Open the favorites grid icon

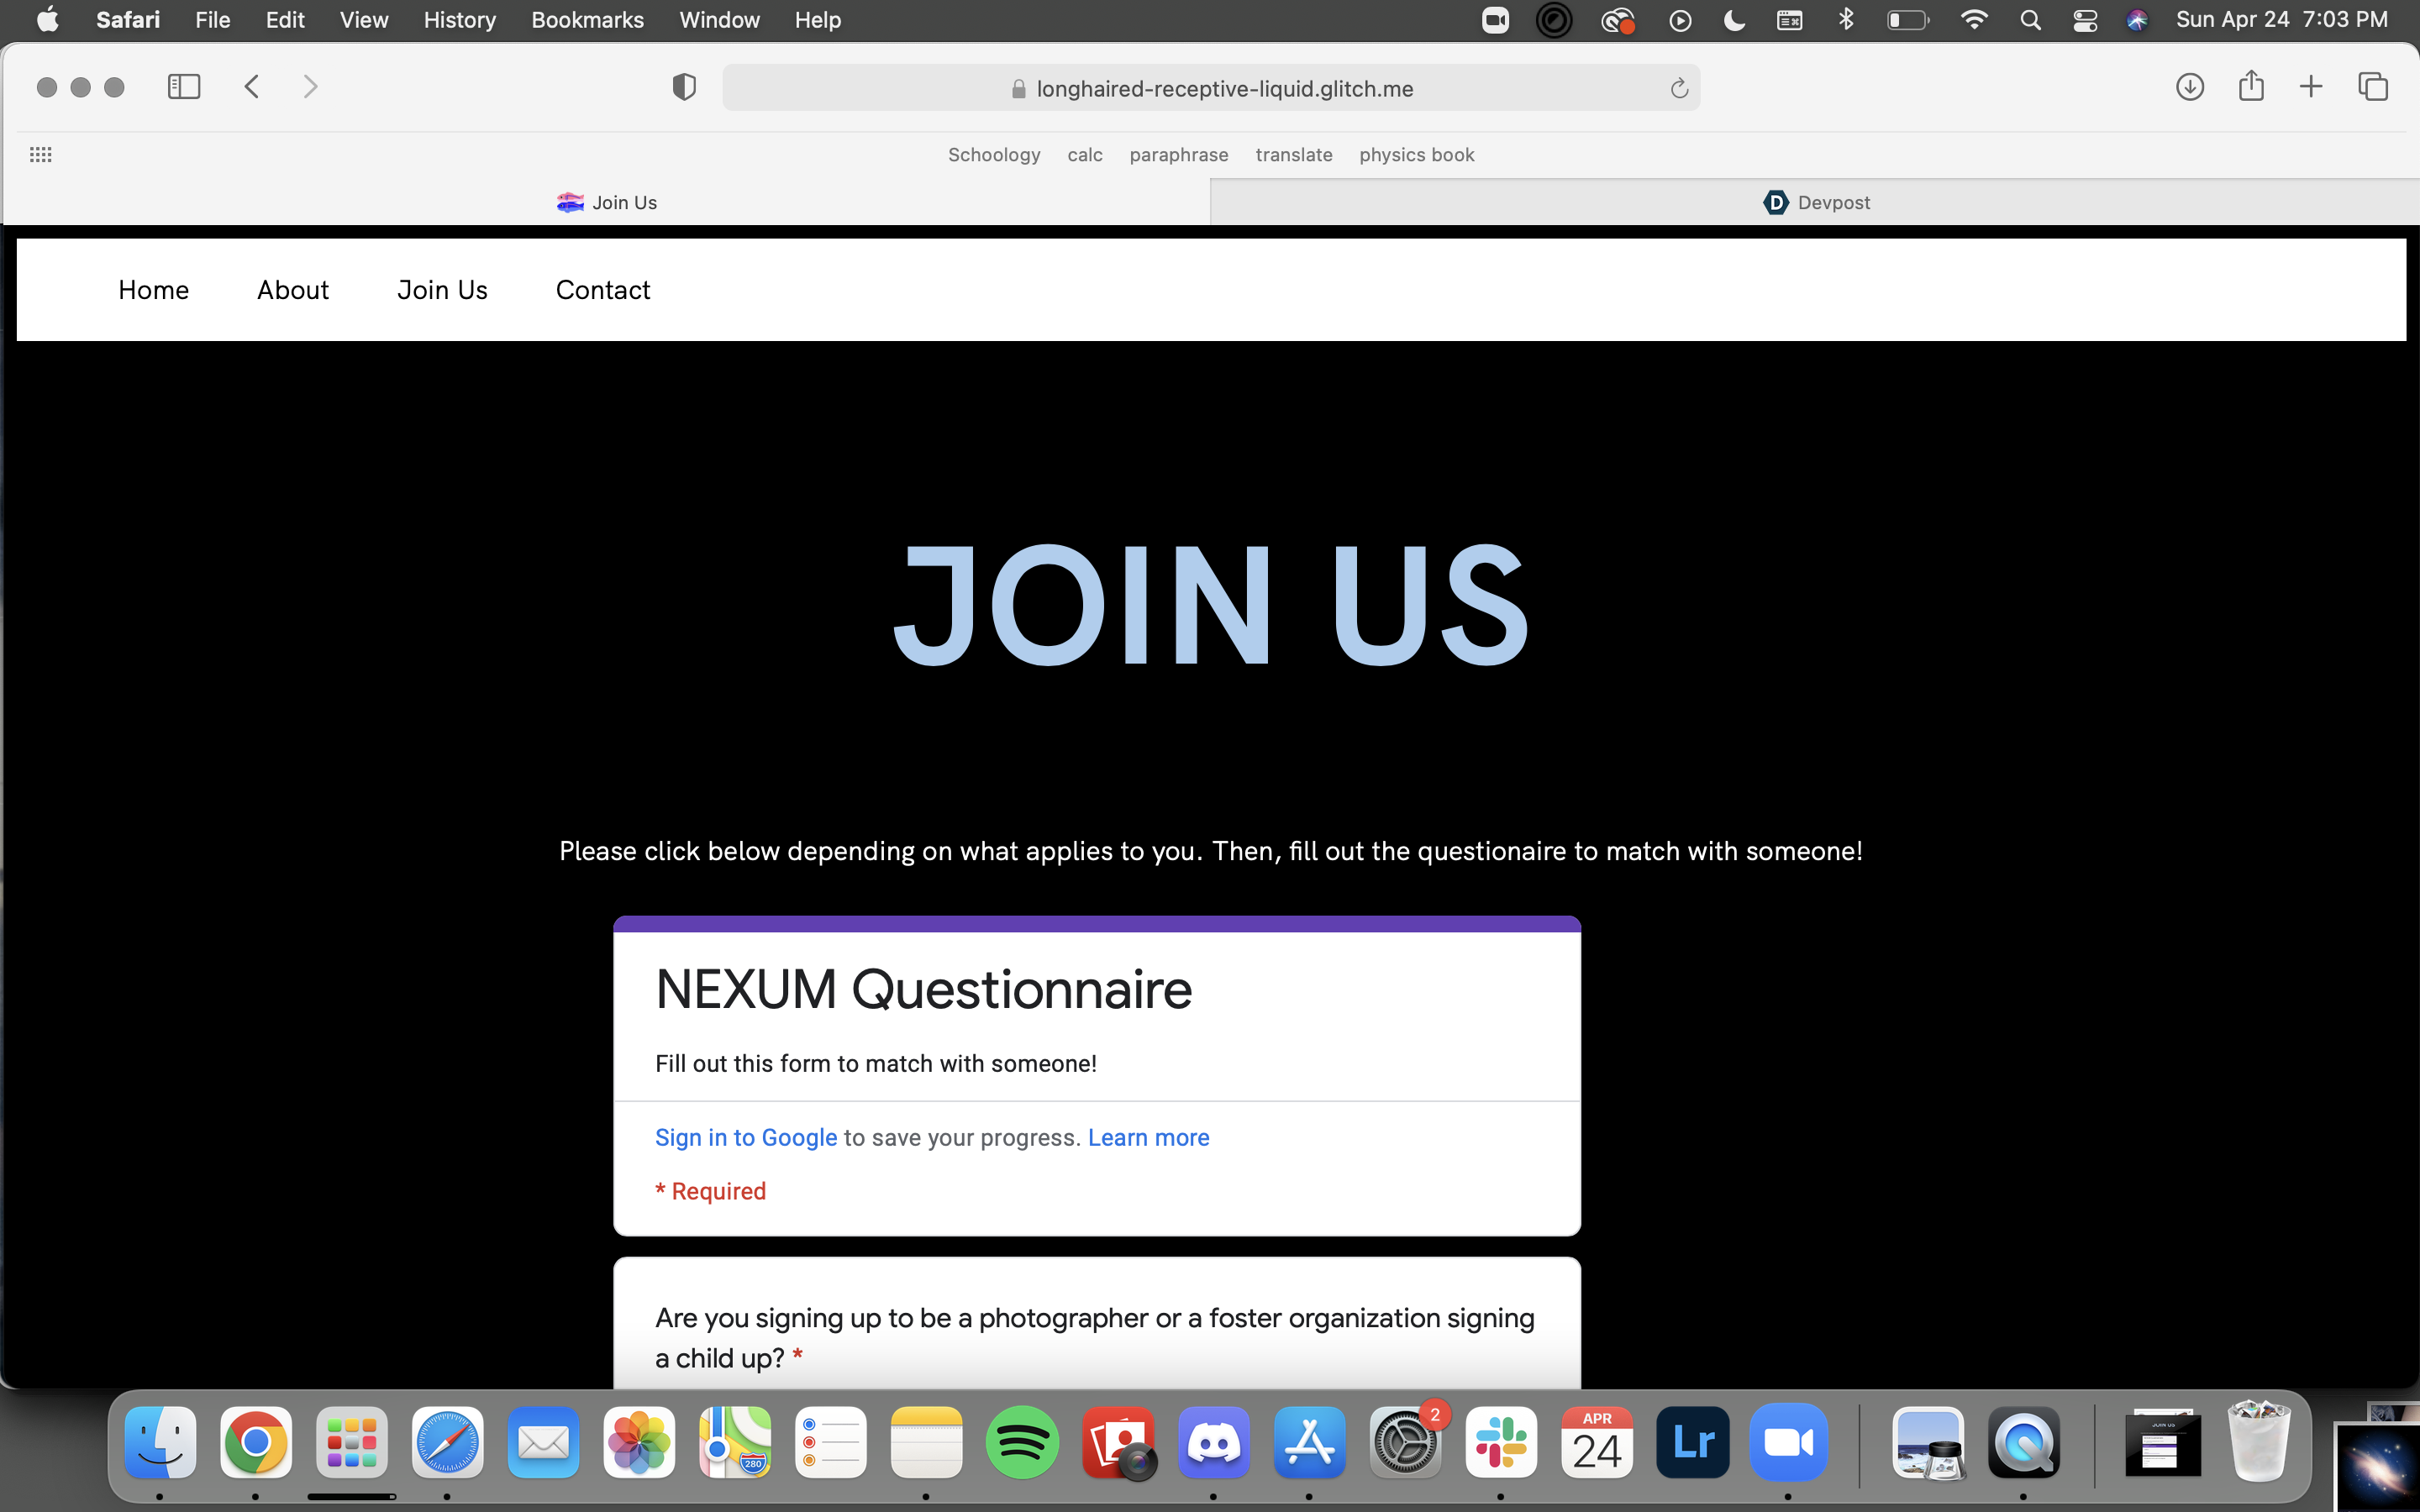41,154
